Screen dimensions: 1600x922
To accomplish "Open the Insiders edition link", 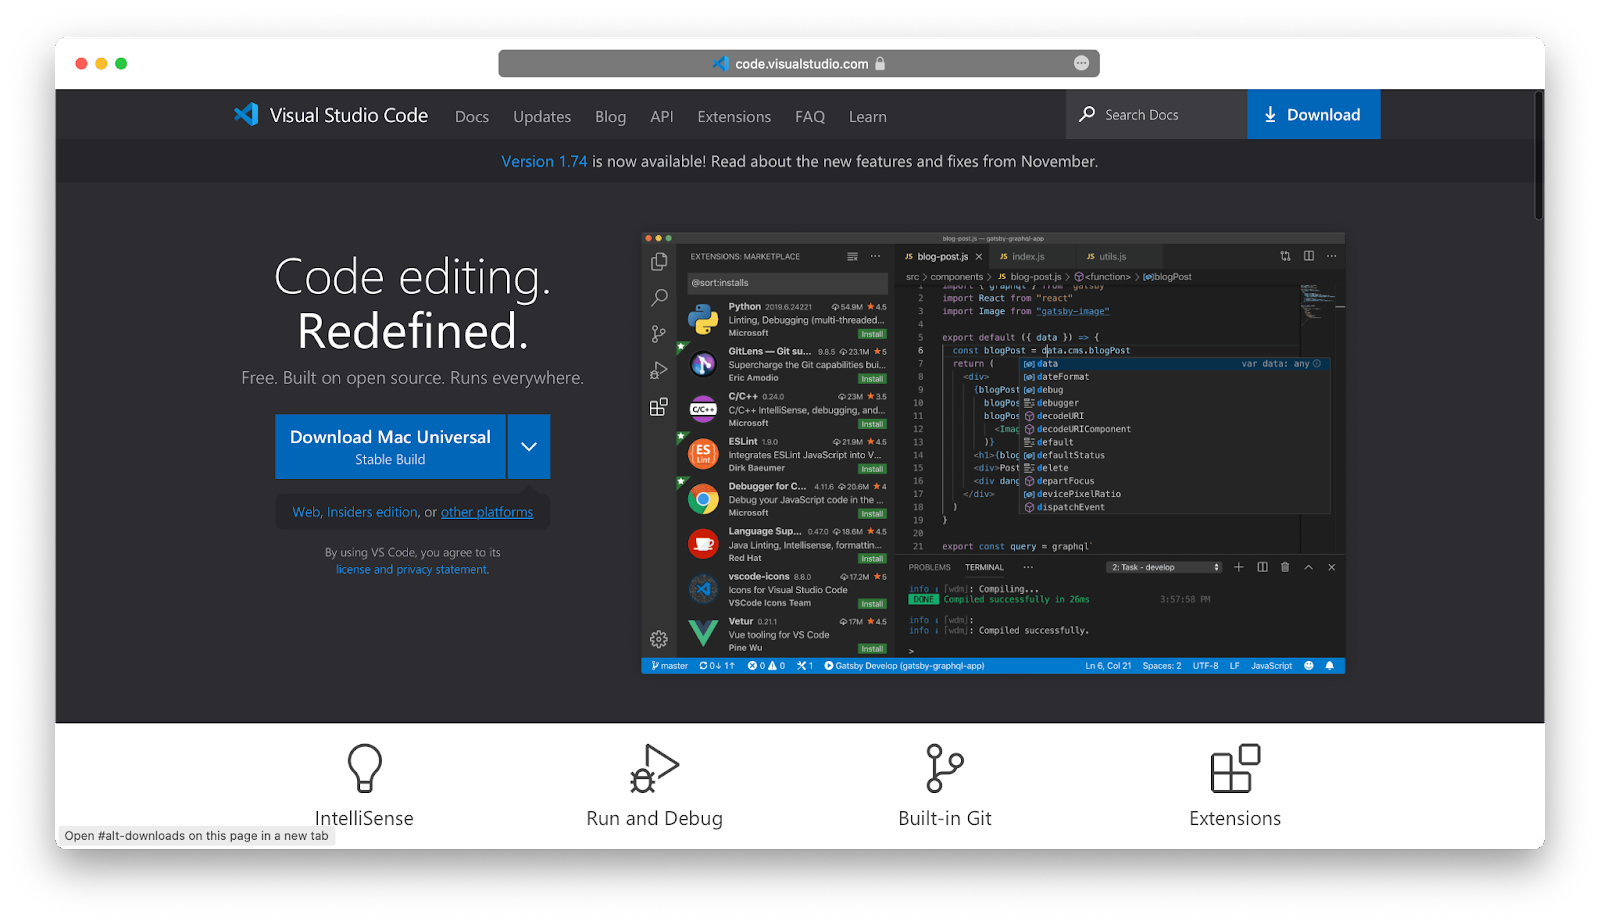I will (372, 512).
